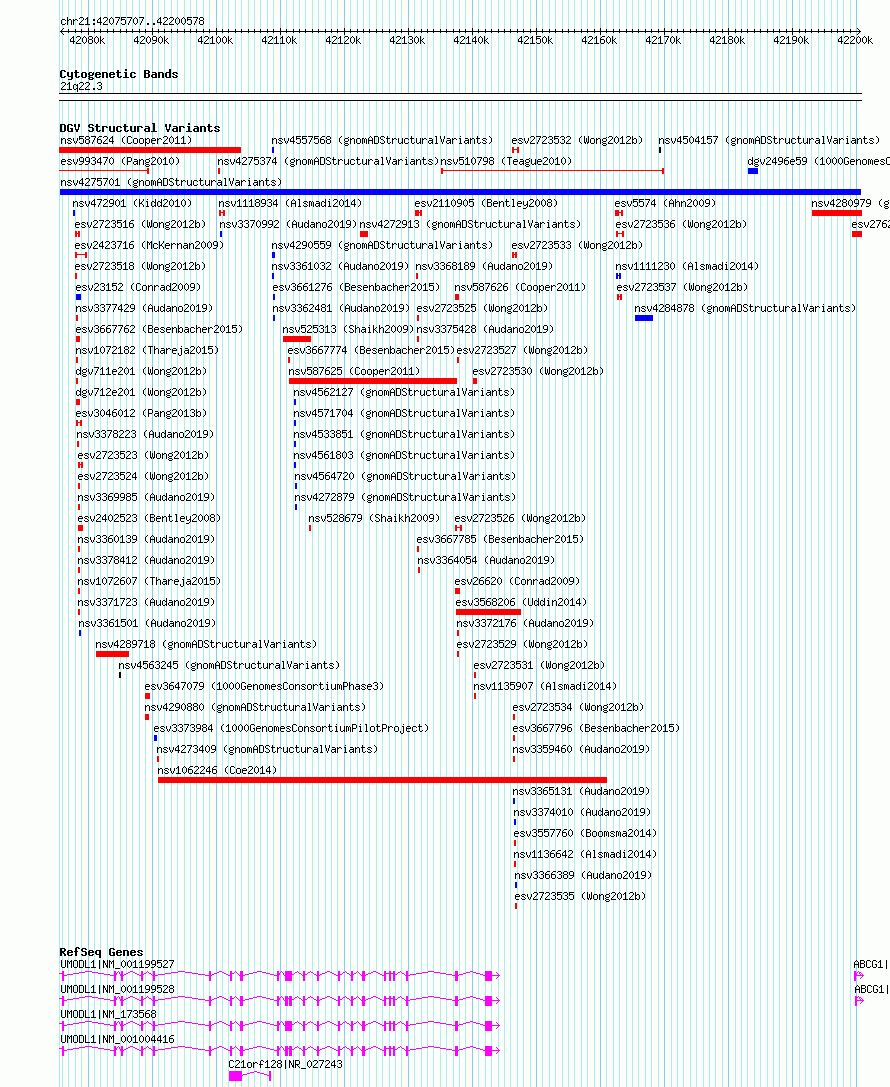The width and height of the screenshot is (890, 1087).
Task: Click the esv3568206 (Uddin2014) label
Action: pyautogui.click(x=521, y=602)
